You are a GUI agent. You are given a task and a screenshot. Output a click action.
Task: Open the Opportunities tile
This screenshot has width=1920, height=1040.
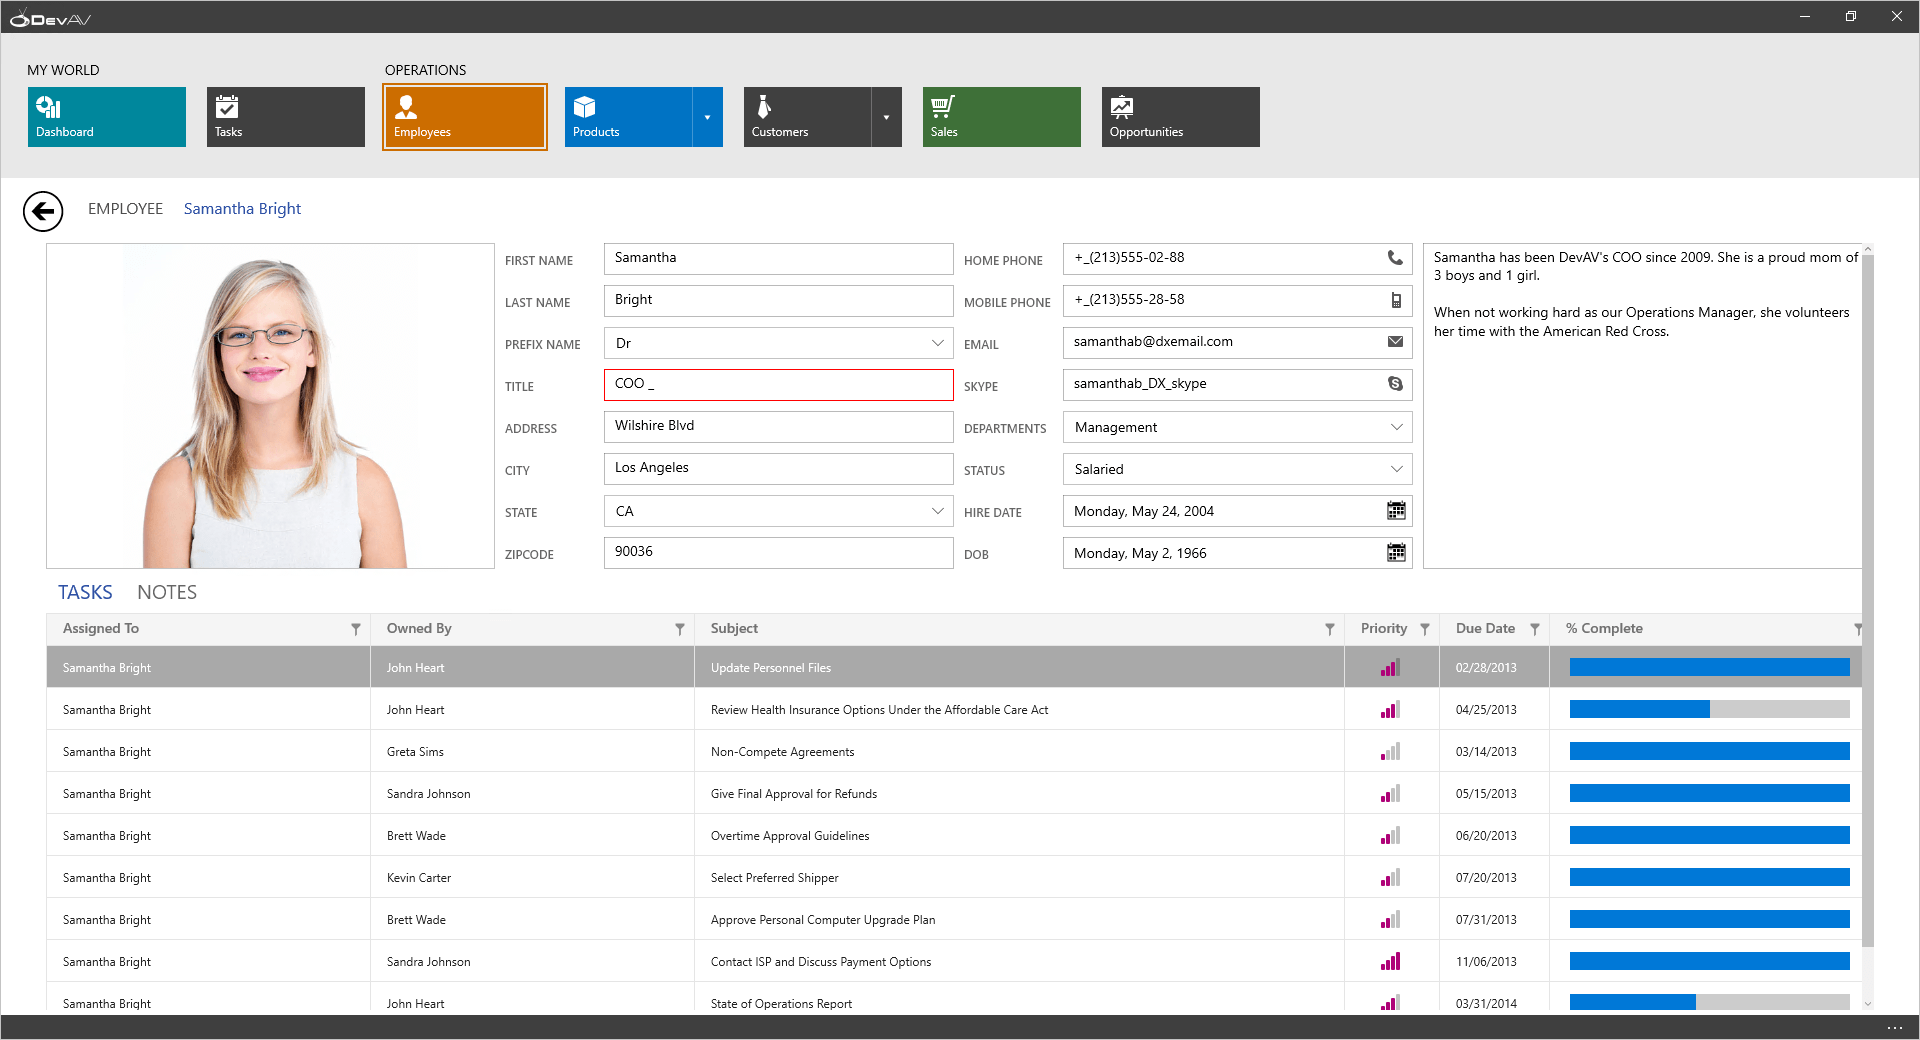1180,117
